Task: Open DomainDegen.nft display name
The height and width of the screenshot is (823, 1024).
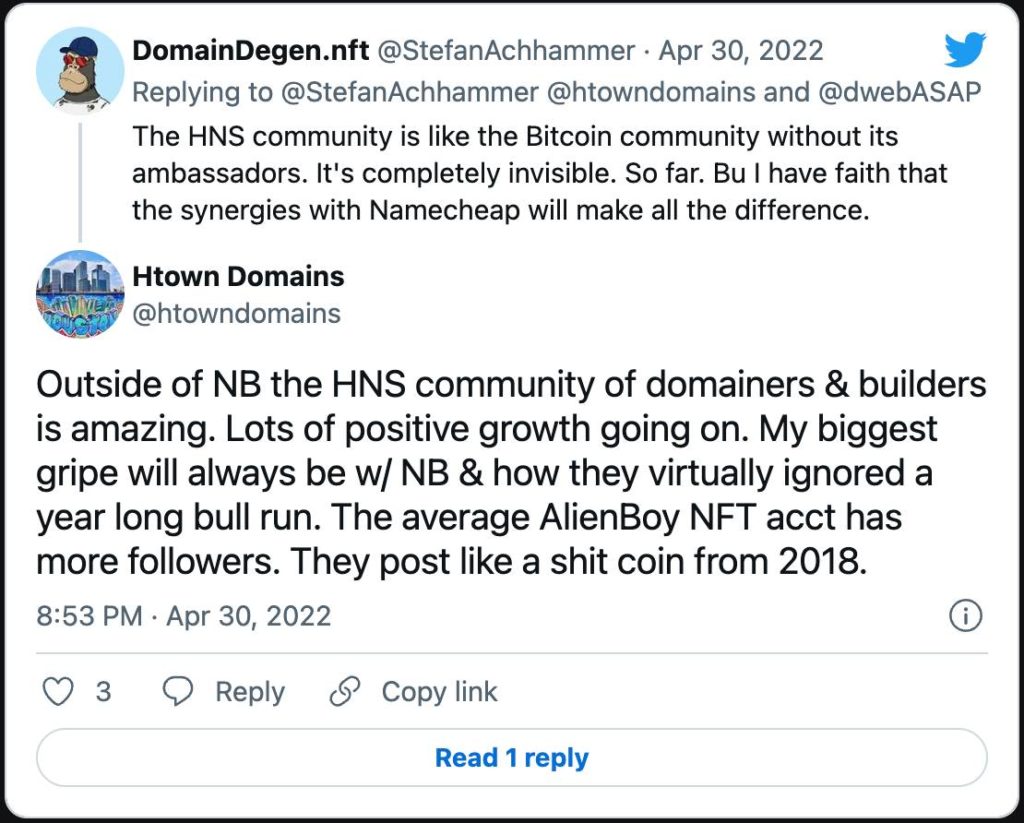Action: point(251,50)
